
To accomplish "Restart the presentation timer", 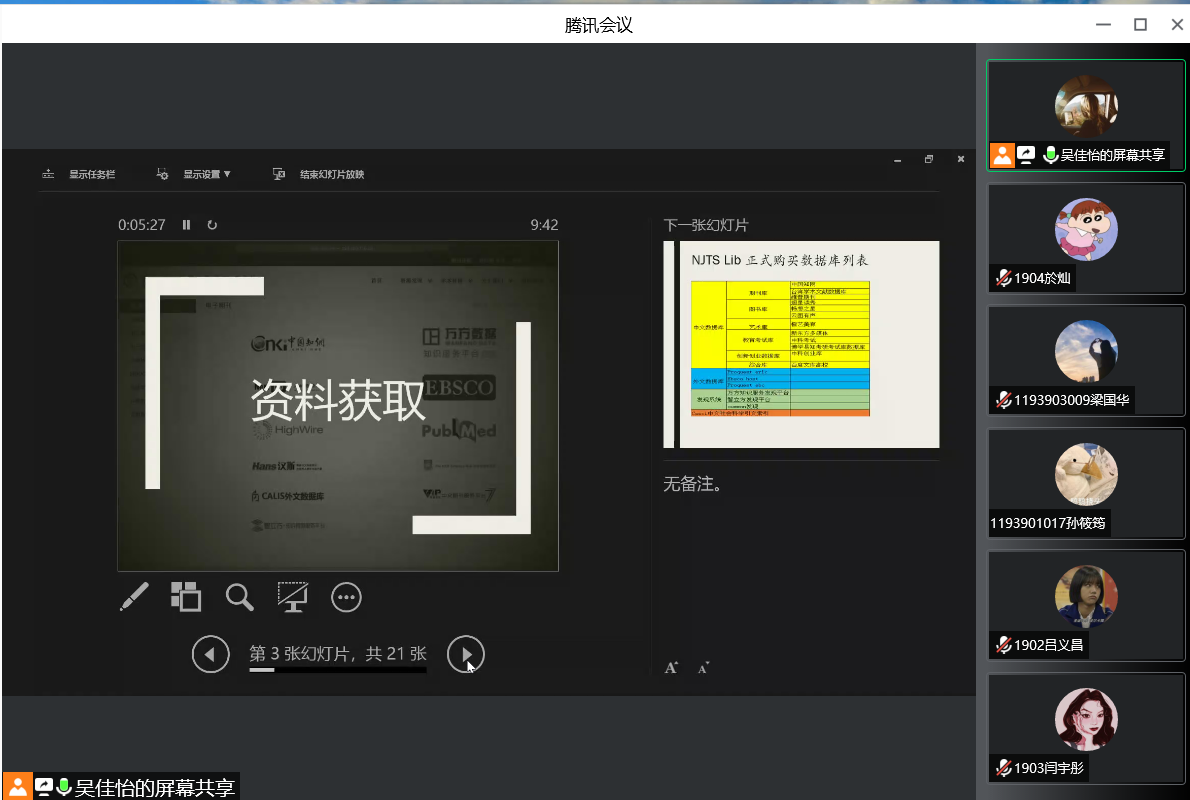I will coord(212,225).
